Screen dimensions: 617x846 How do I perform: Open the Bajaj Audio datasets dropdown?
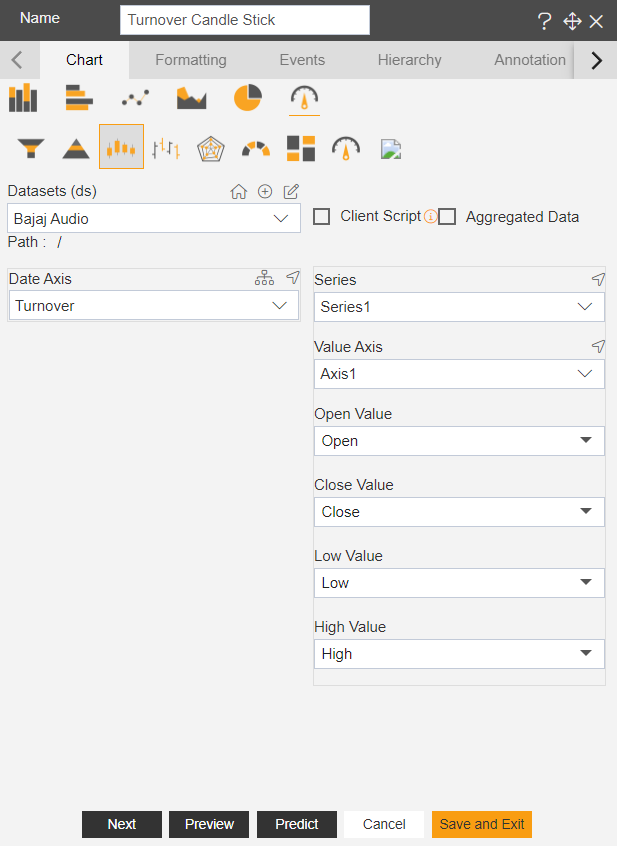[154, 219]
